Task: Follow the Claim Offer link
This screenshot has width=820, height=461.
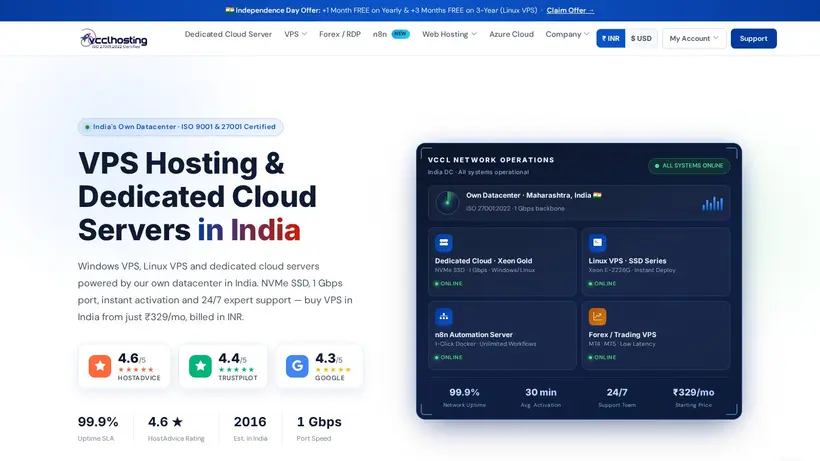Action: coord(570,10)
